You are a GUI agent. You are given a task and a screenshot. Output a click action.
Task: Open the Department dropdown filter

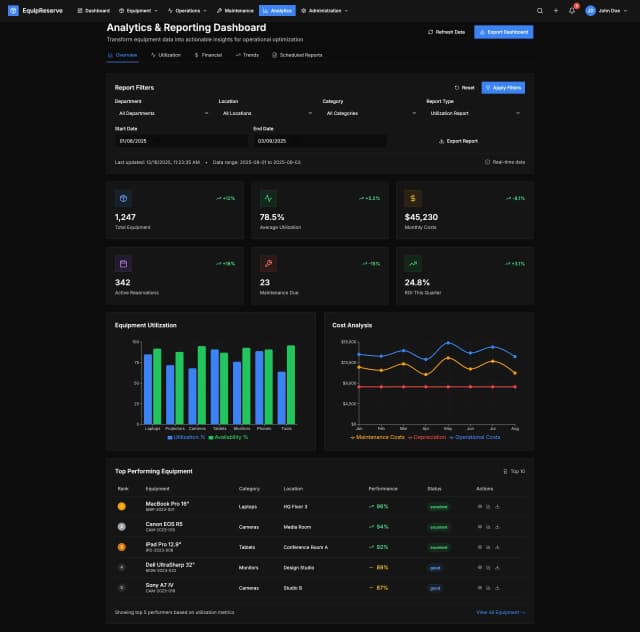click(161, 113)
